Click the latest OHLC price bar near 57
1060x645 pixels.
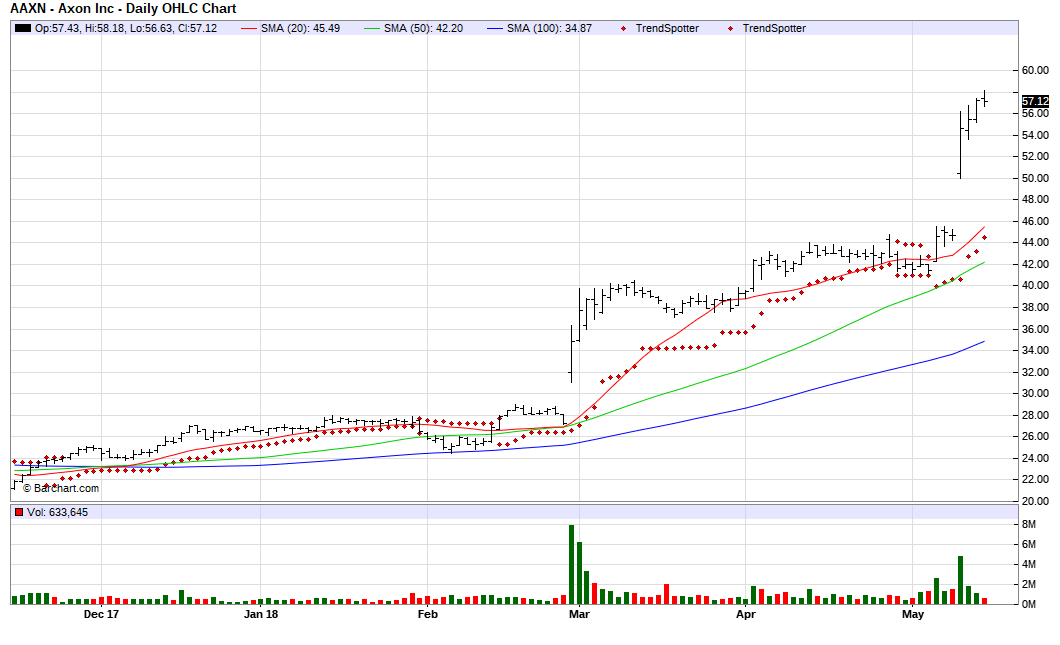click(x=985, y=99)
